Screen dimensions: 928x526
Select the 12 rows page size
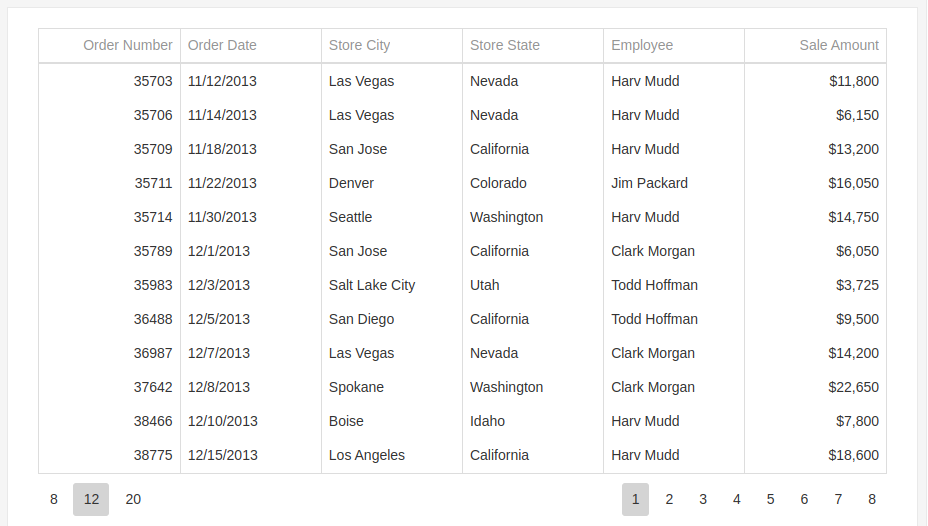coord(91,499)
